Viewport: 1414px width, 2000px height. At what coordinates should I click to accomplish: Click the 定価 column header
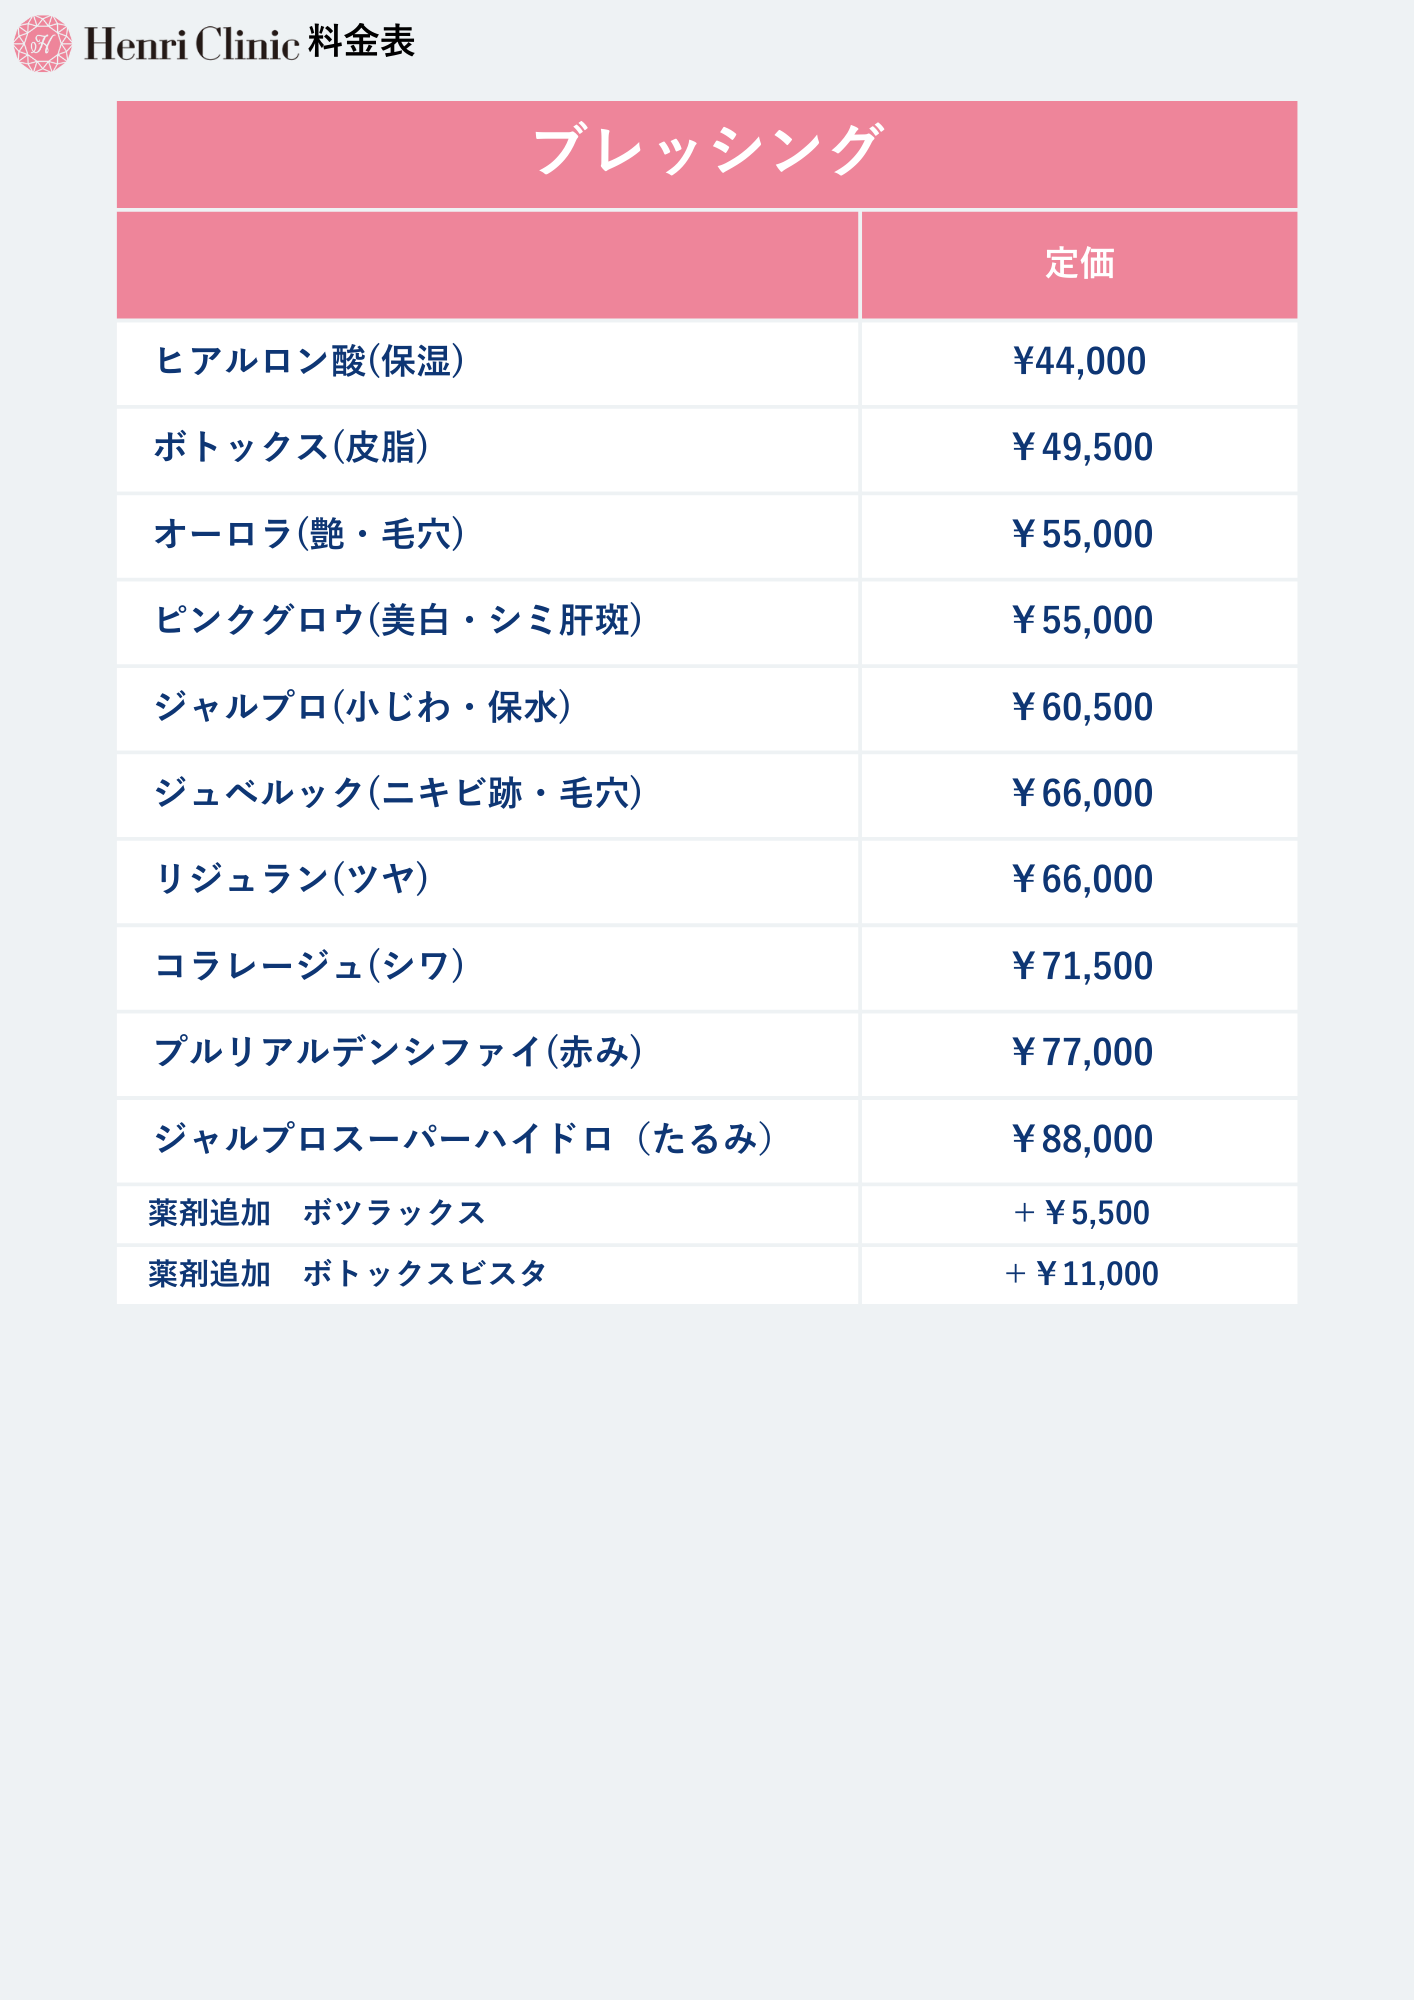coord(1079,264)
